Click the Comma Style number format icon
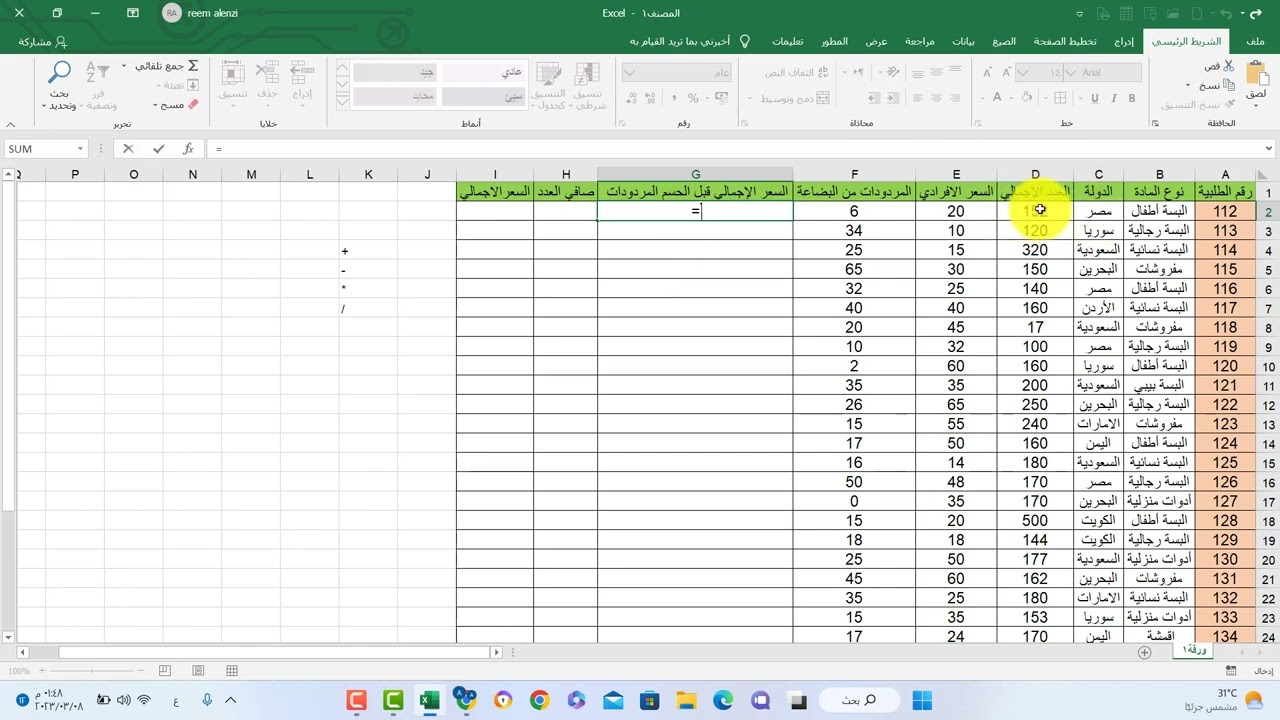Image resolution: width=1280 pixels, height=720 pixels. tap(673, 98)
